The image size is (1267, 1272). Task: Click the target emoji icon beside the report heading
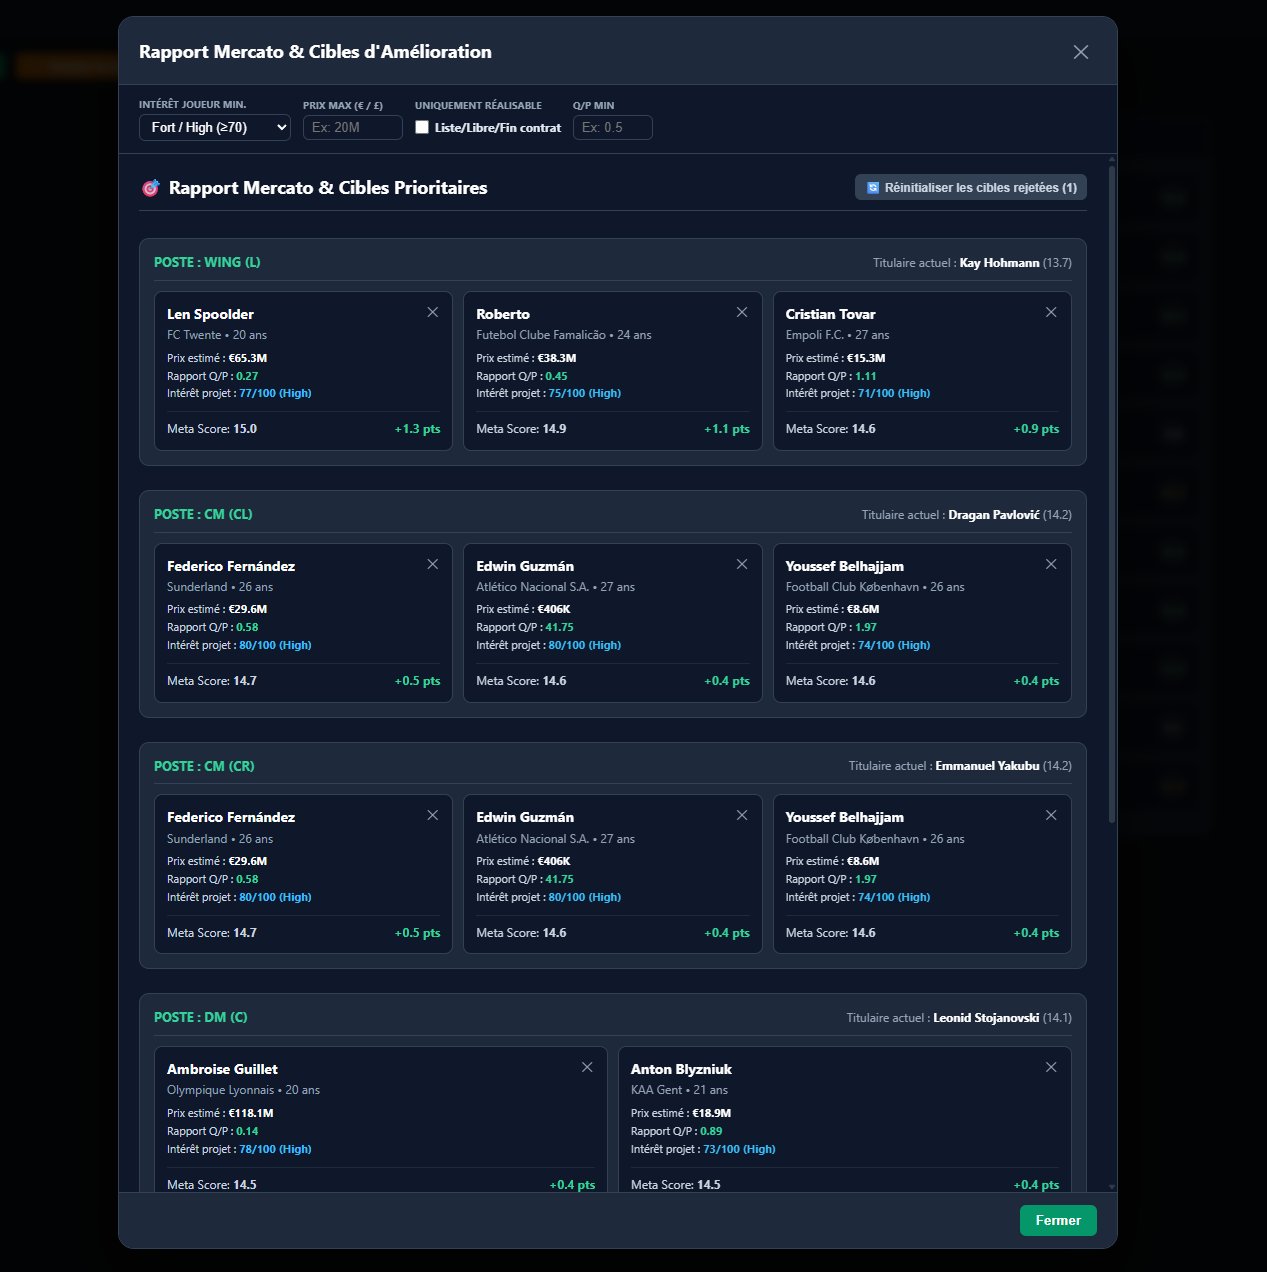150,188
